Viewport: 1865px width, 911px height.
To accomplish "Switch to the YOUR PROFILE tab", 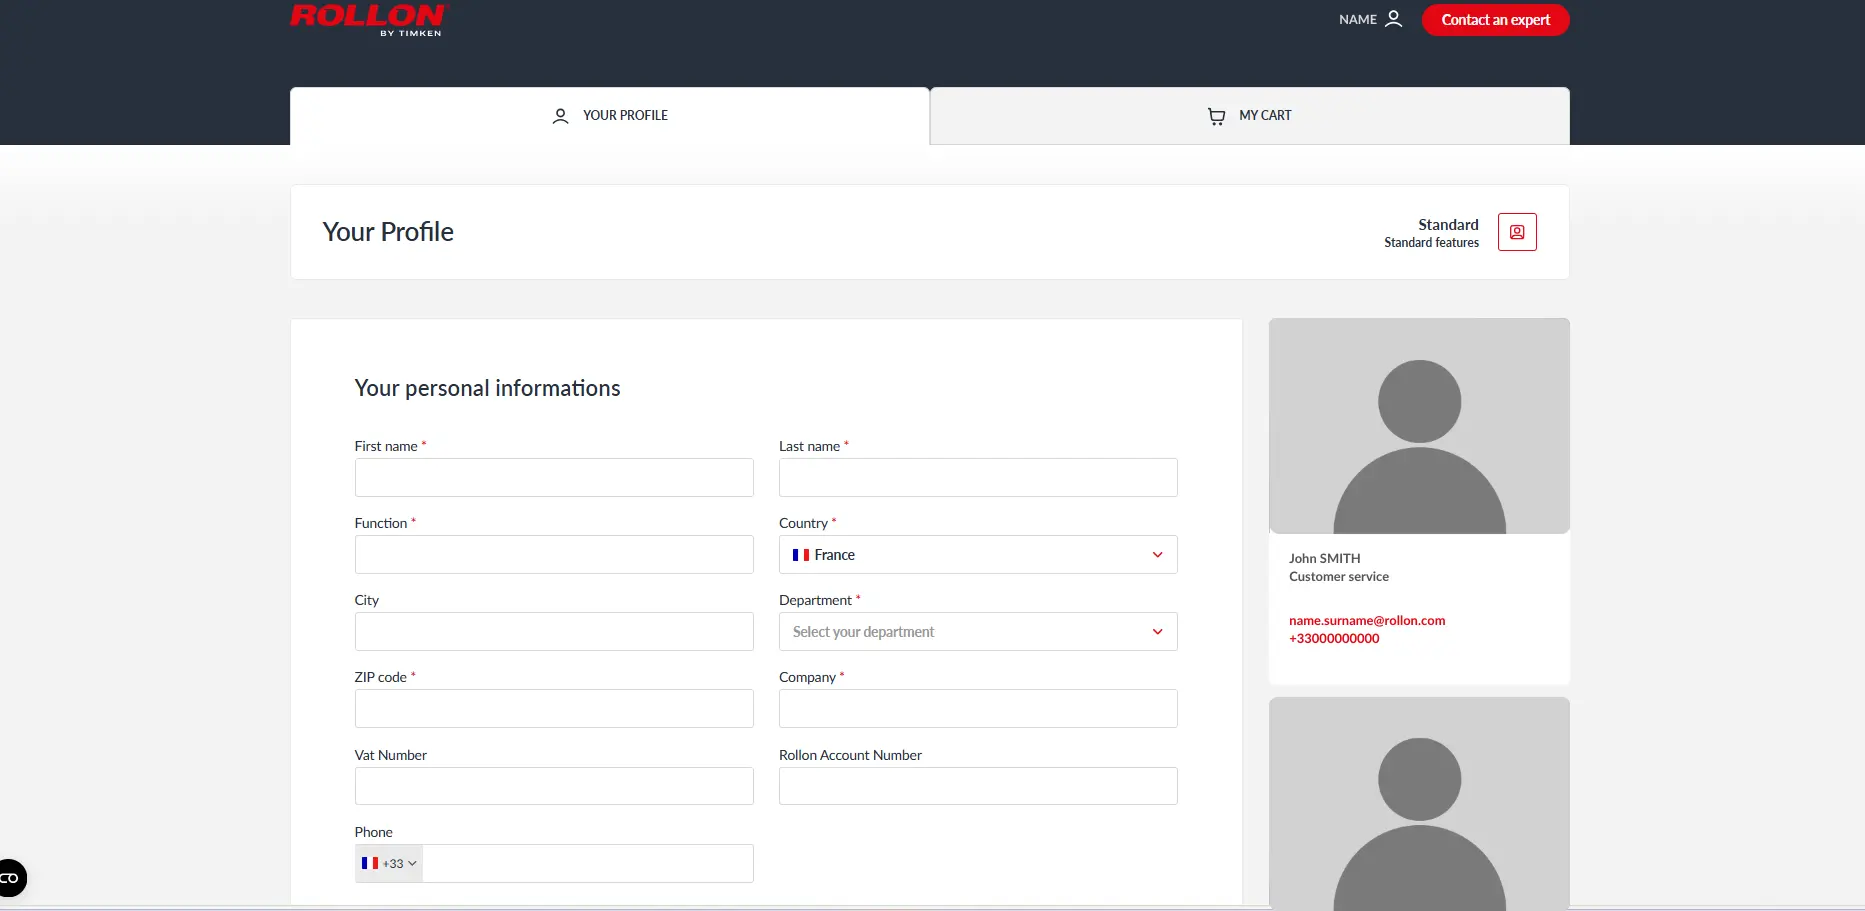I will point(610,116).
